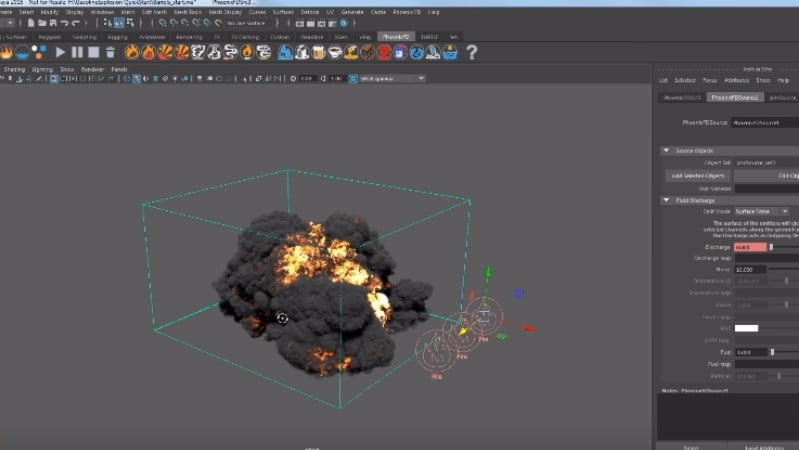The width and height of the screenshot is (799, 450).
Task: Select the PhoenixFD shelf tab
Action: pyautogui.click(x=396, y=37)
